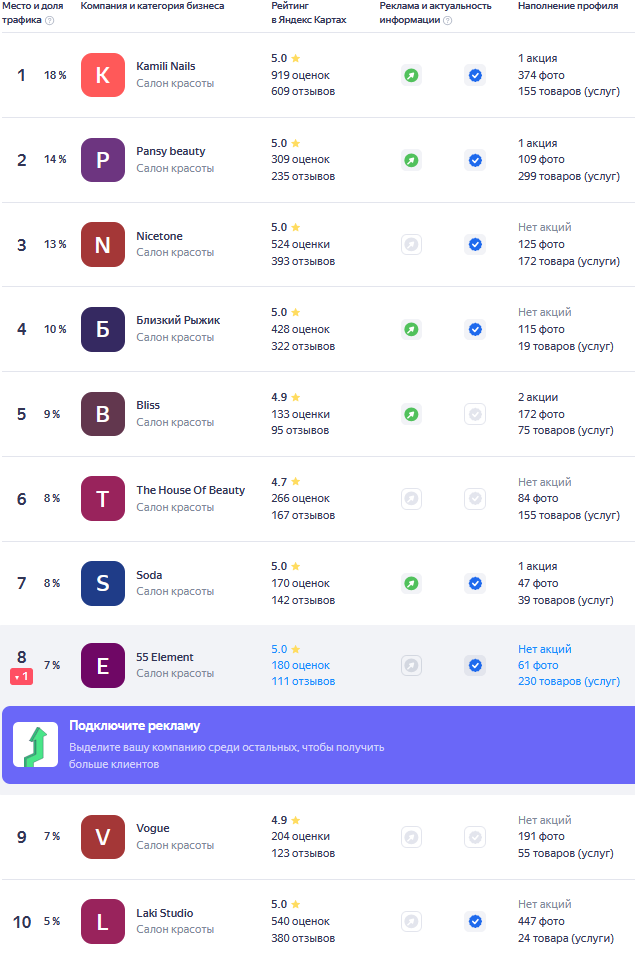Screen dimensions: 635x960
Task: Click the help icon next to "информации" header
Action: 448,20
